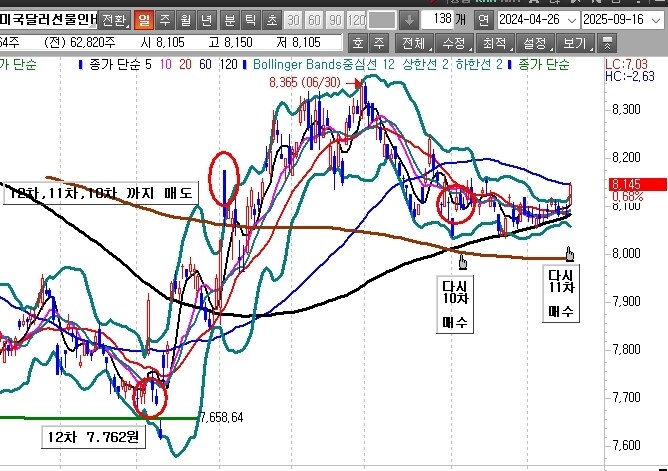This screenshot has height=471, width=668.
Task: Choose the 120 interval preset
Action: tap(356, 20)
